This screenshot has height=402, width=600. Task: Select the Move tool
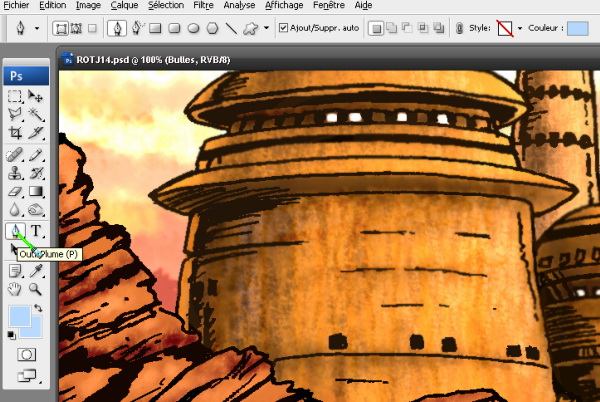(36, 96)
